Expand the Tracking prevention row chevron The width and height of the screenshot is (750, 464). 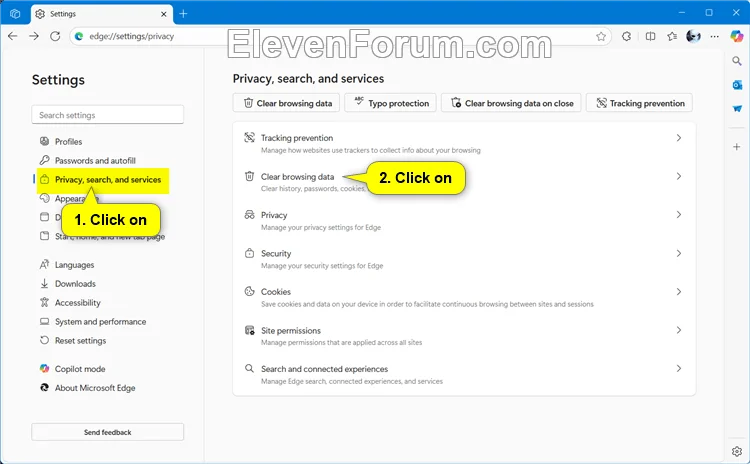pos(679,138)
